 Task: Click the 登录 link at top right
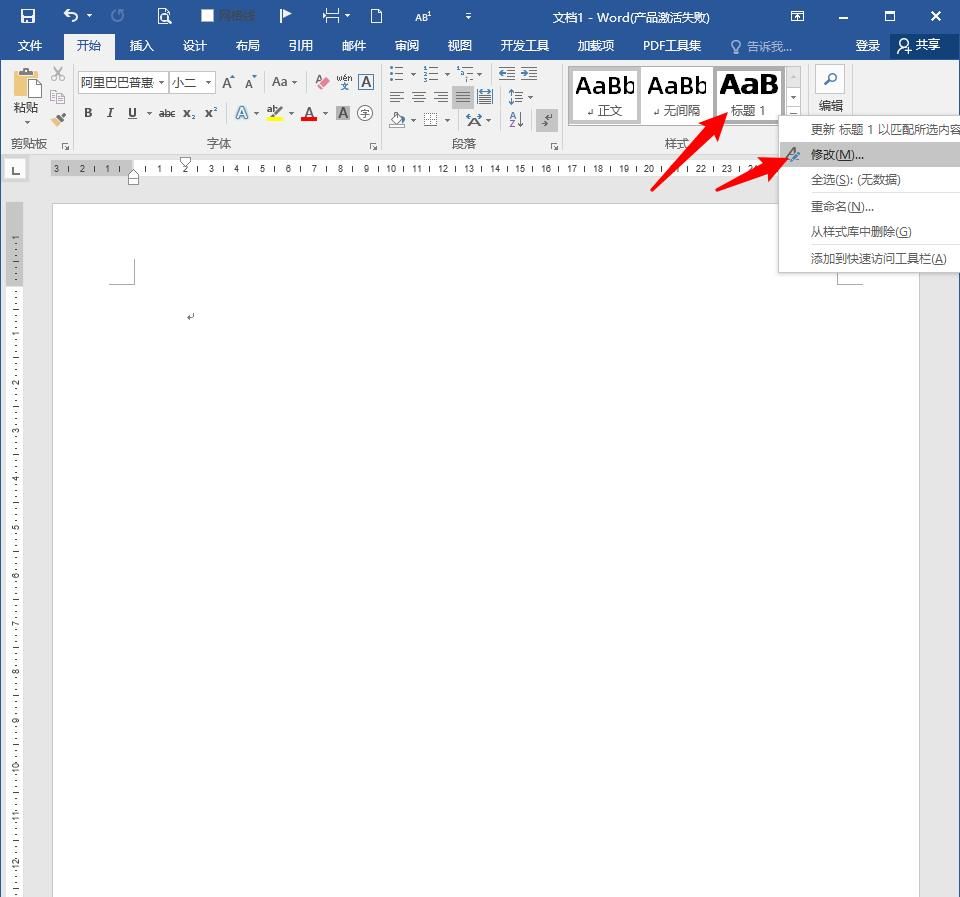[867, 45]
